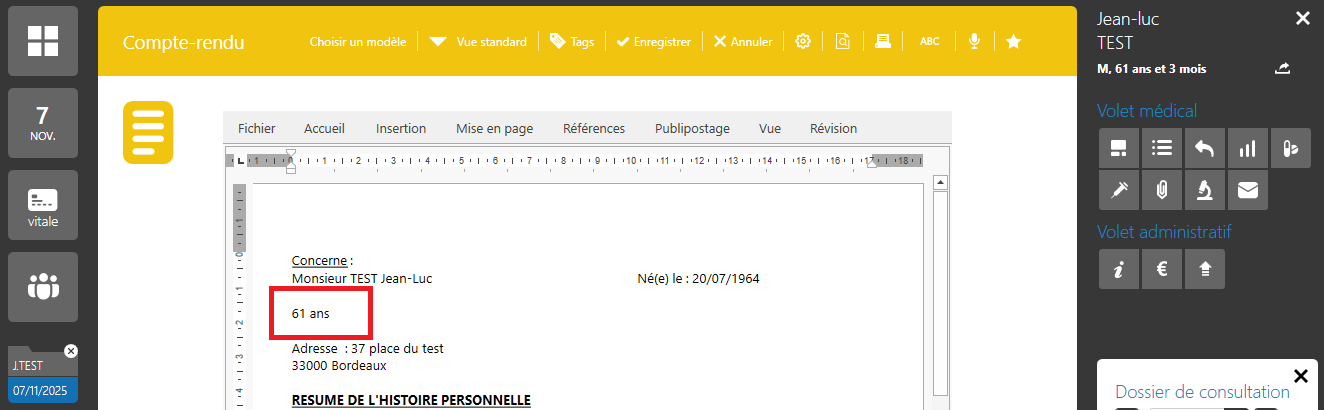1324x410 pixels.
Task: Click Annuler to cancel the report
Action: pyautogui.click(x=742, y=42)
